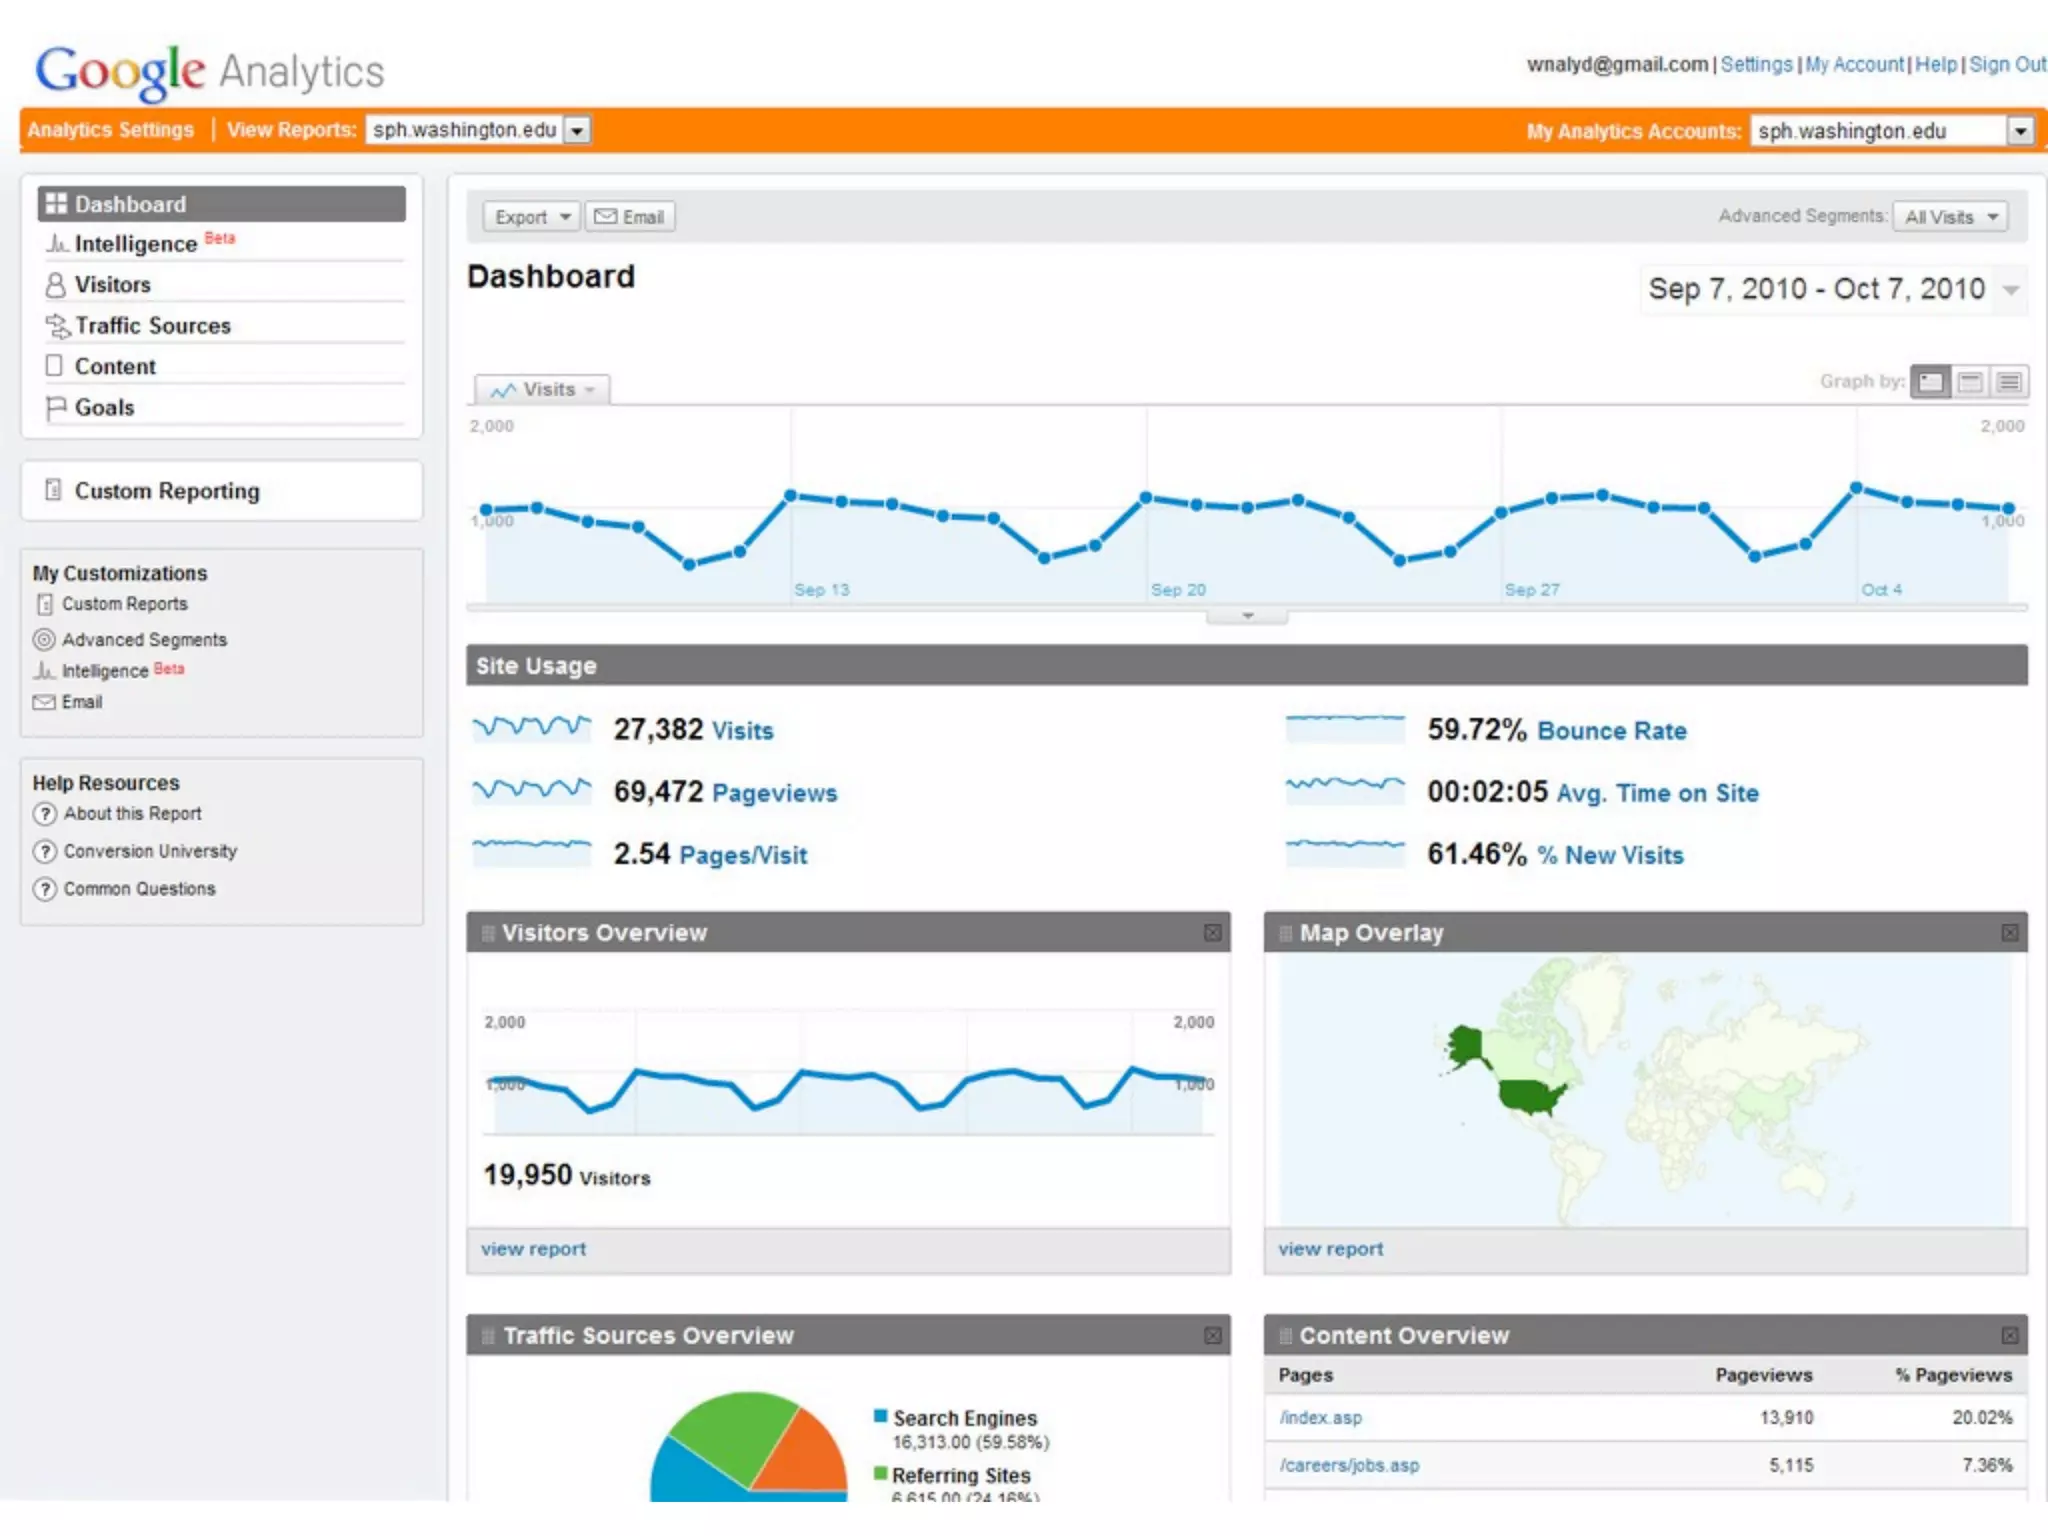Viewport: 2048px width, 1536px height.
Task: Click the Dashboard grid icon in sidebar
Action: (x=56, y=204)
